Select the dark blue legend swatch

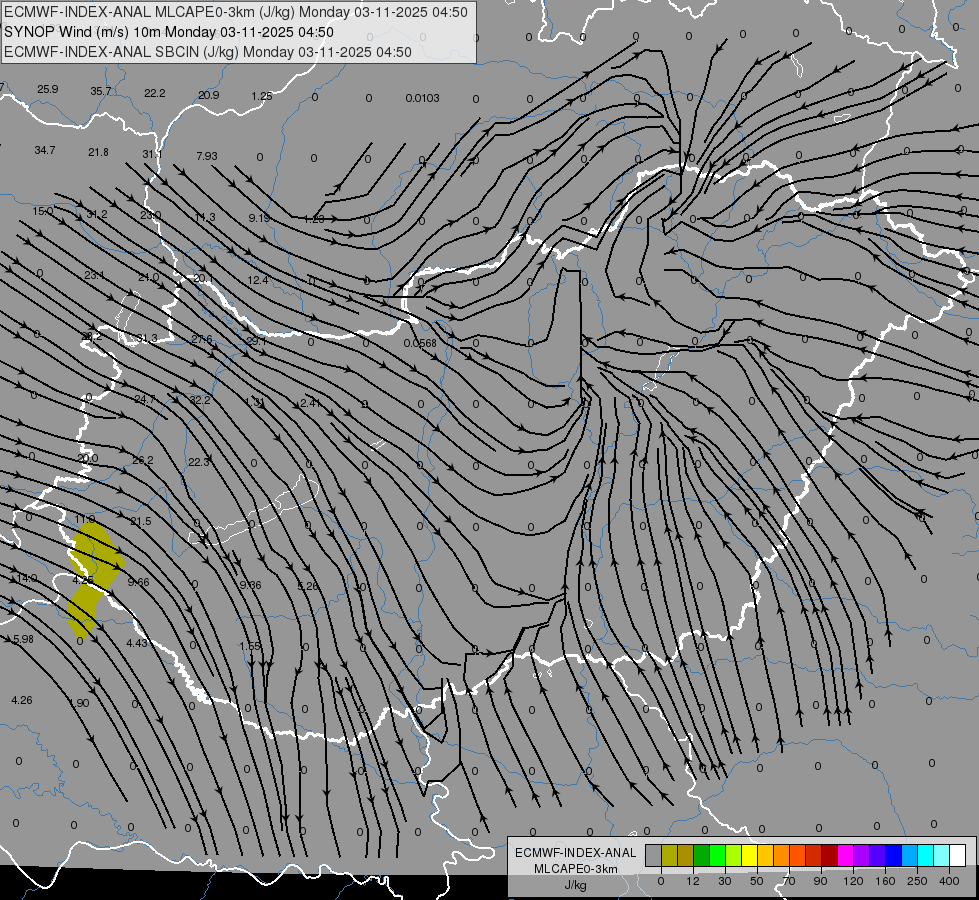coord(894,856)
